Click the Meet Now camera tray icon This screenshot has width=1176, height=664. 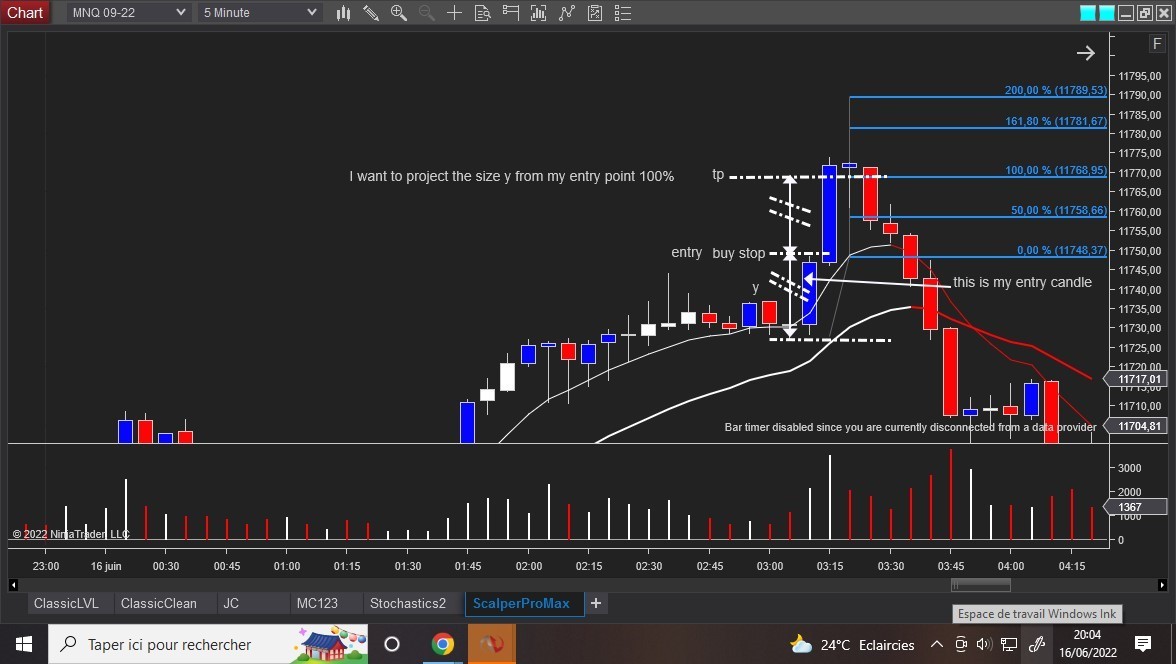point(961,644)
